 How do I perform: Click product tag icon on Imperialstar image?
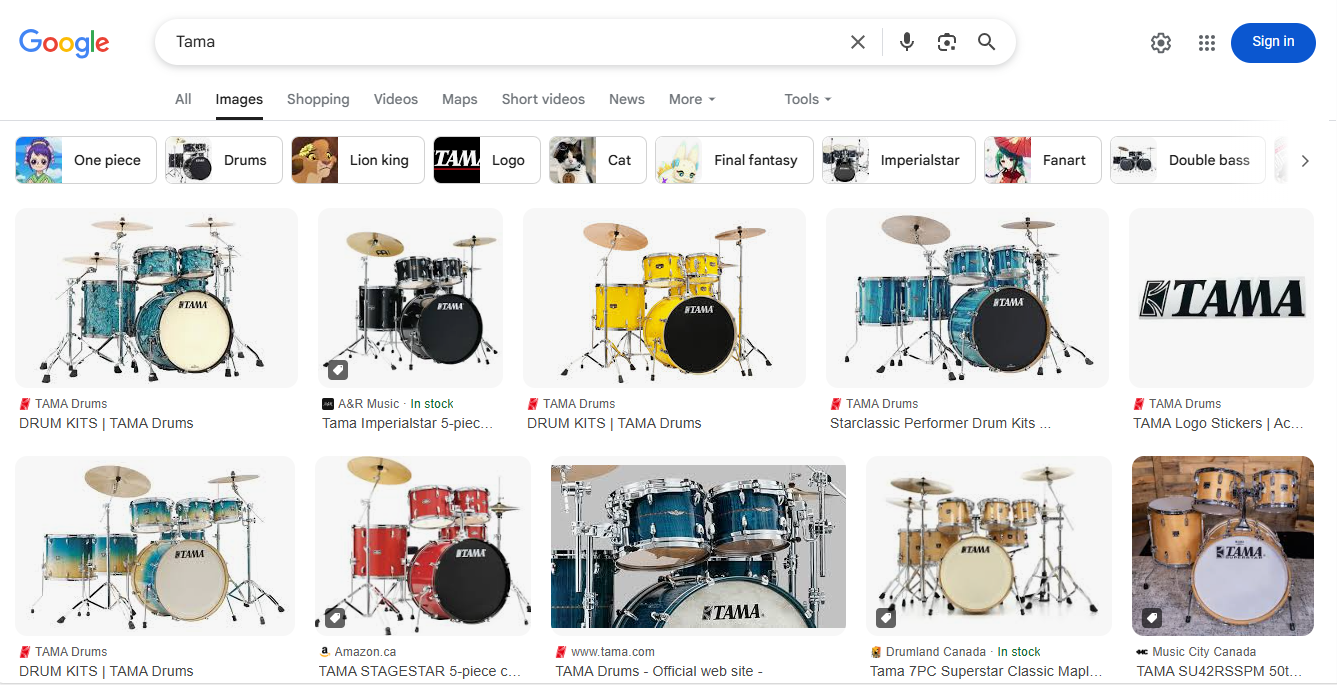[337, 370]
